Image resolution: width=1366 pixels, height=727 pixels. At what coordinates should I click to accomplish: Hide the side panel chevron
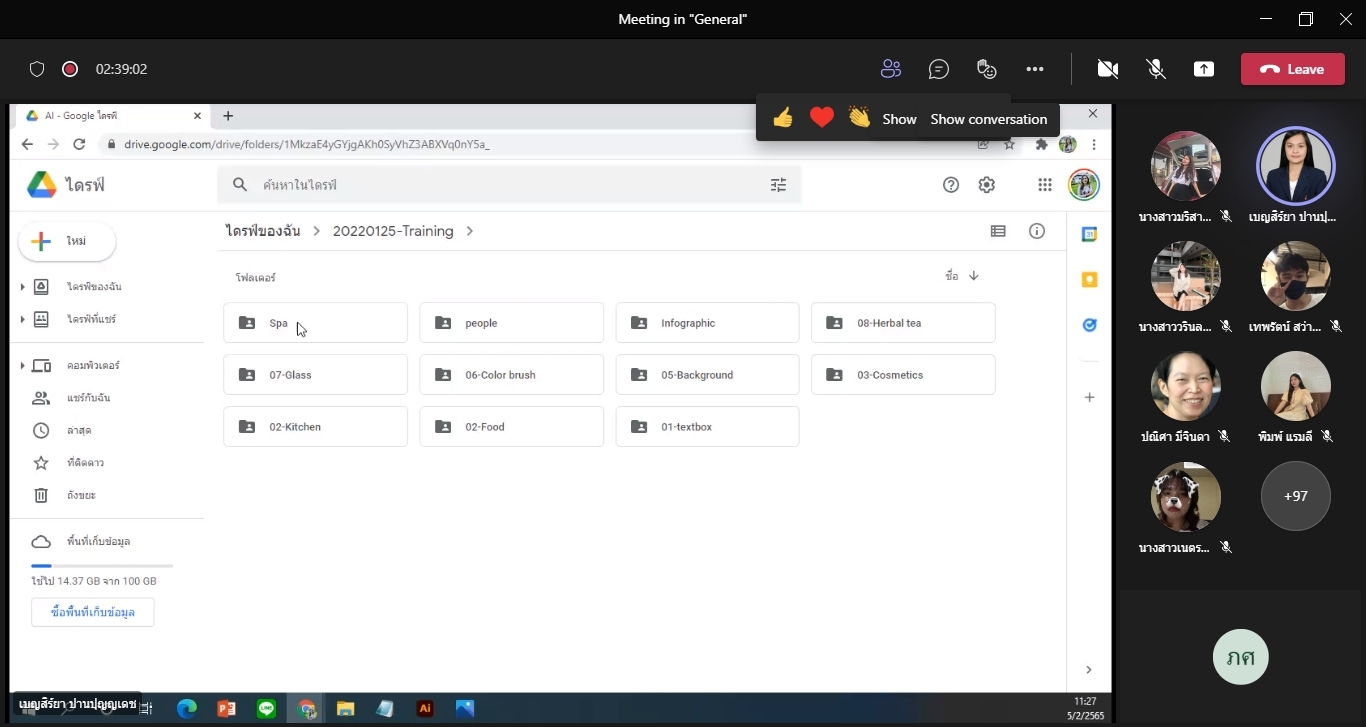coord(1089,670)
